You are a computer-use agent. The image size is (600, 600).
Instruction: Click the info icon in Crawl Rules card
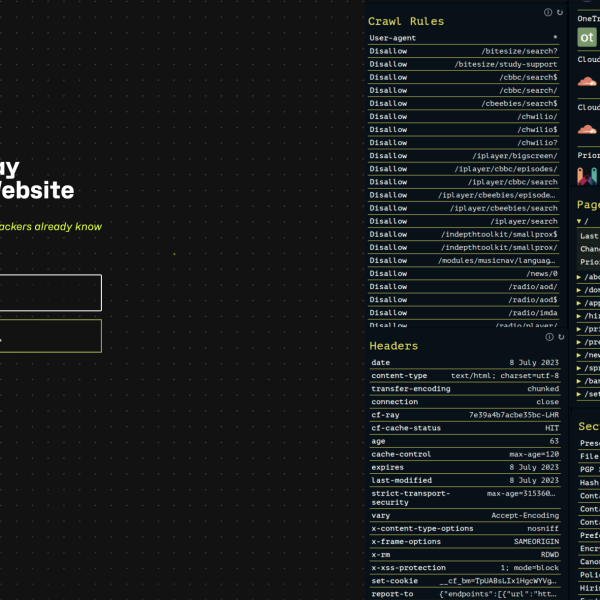pyautogui.click(x=548, y=12)
